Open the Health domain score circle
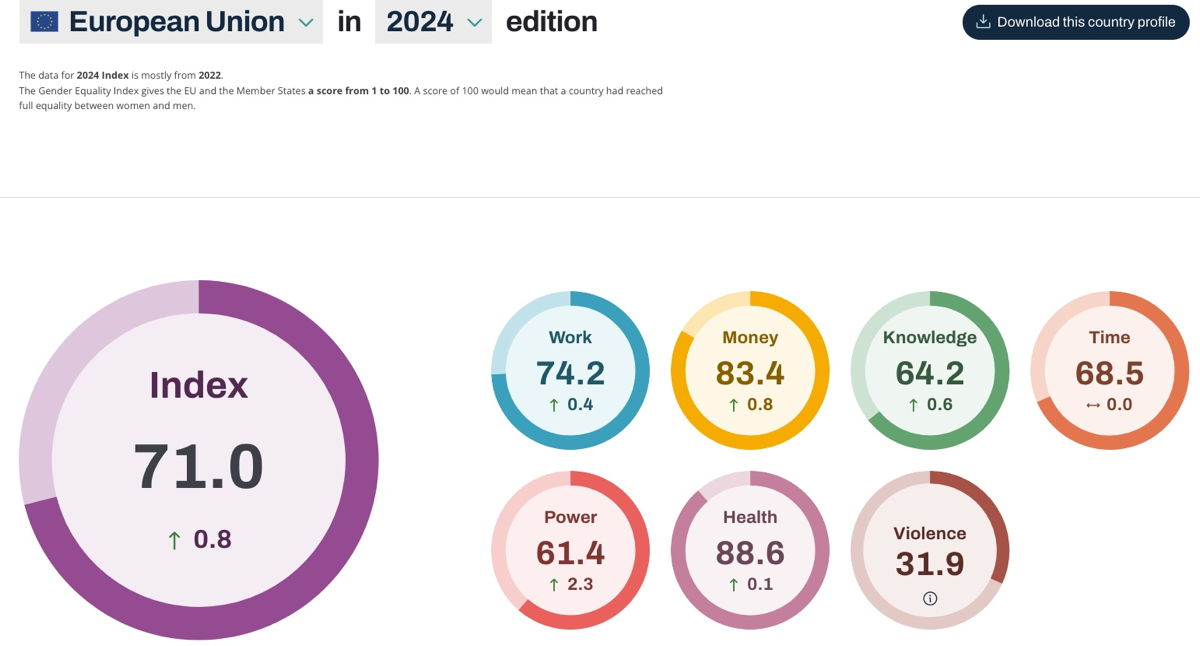Viewport: 1200px width, 646px height. coord(750,550)
